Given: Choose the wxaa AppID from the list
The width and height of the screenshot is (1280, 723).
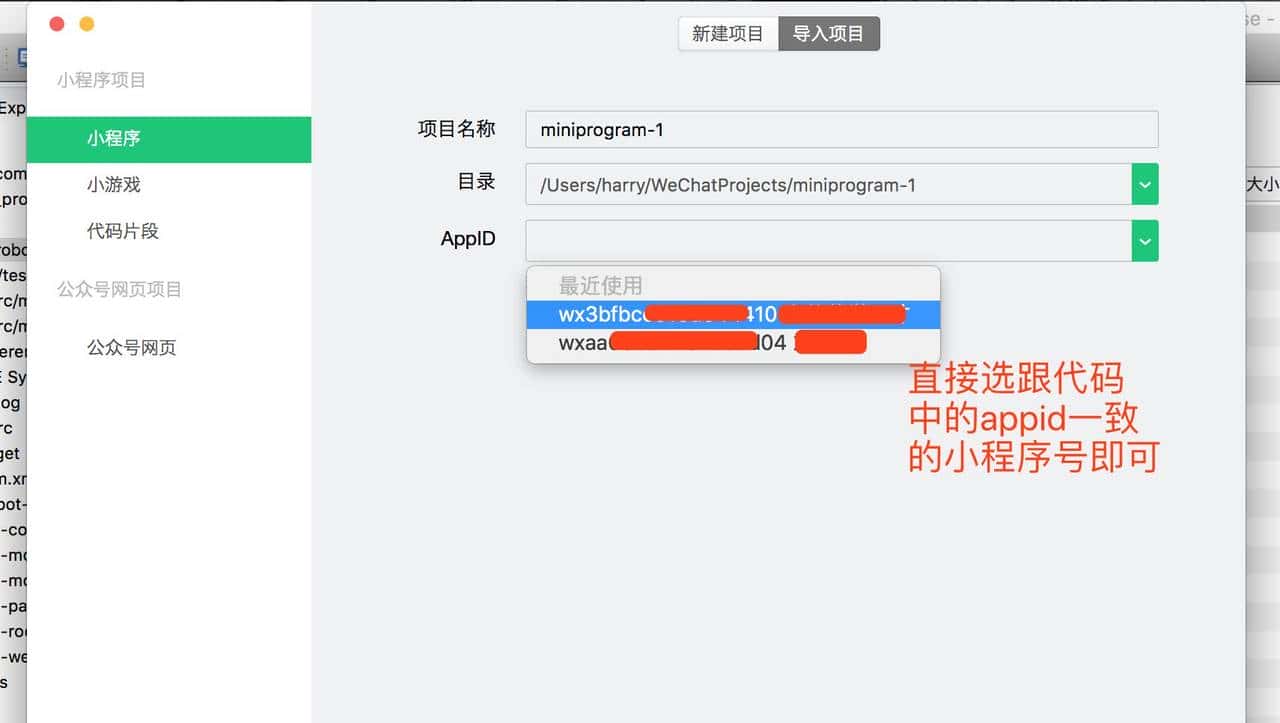Looking at the screenshot, I should [732, 341].
